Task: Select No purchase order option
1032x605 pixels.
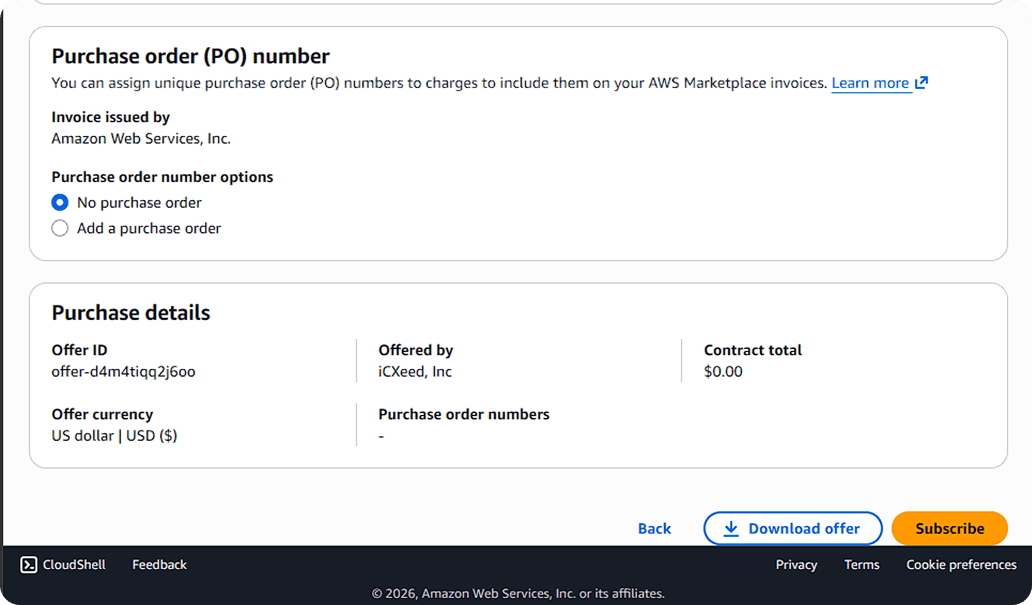Action: (60, 203)
